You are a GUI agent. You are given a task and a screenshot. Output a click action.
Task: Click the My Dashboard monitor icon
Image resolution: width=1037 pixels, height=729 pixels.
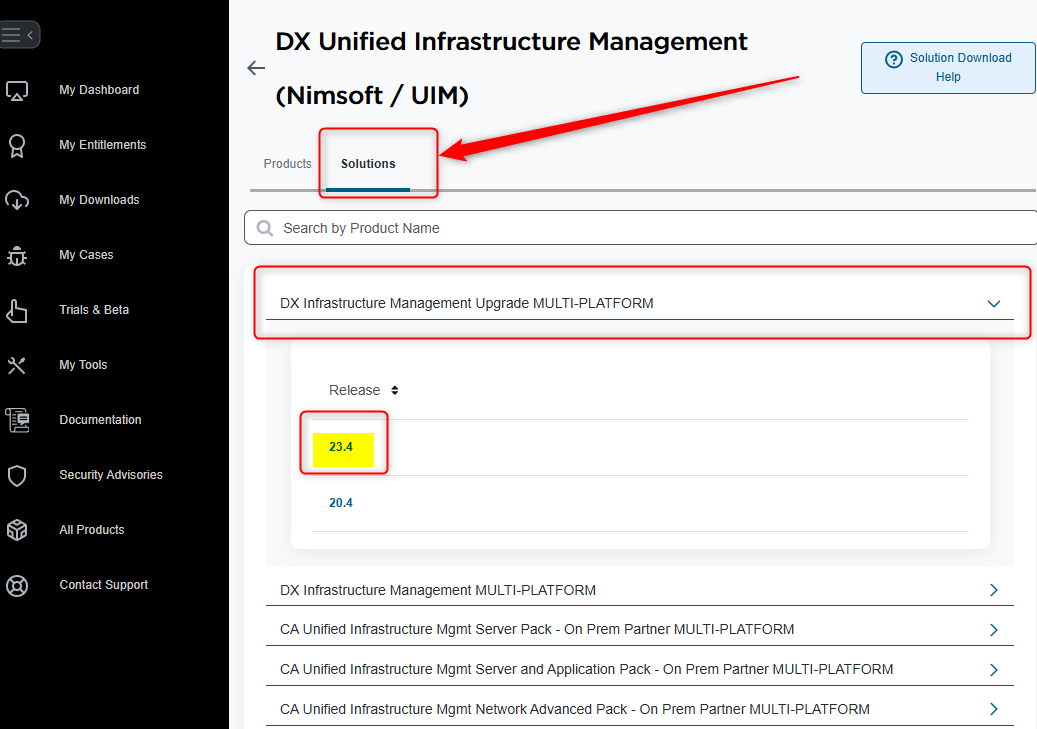[x=17, y=90]
